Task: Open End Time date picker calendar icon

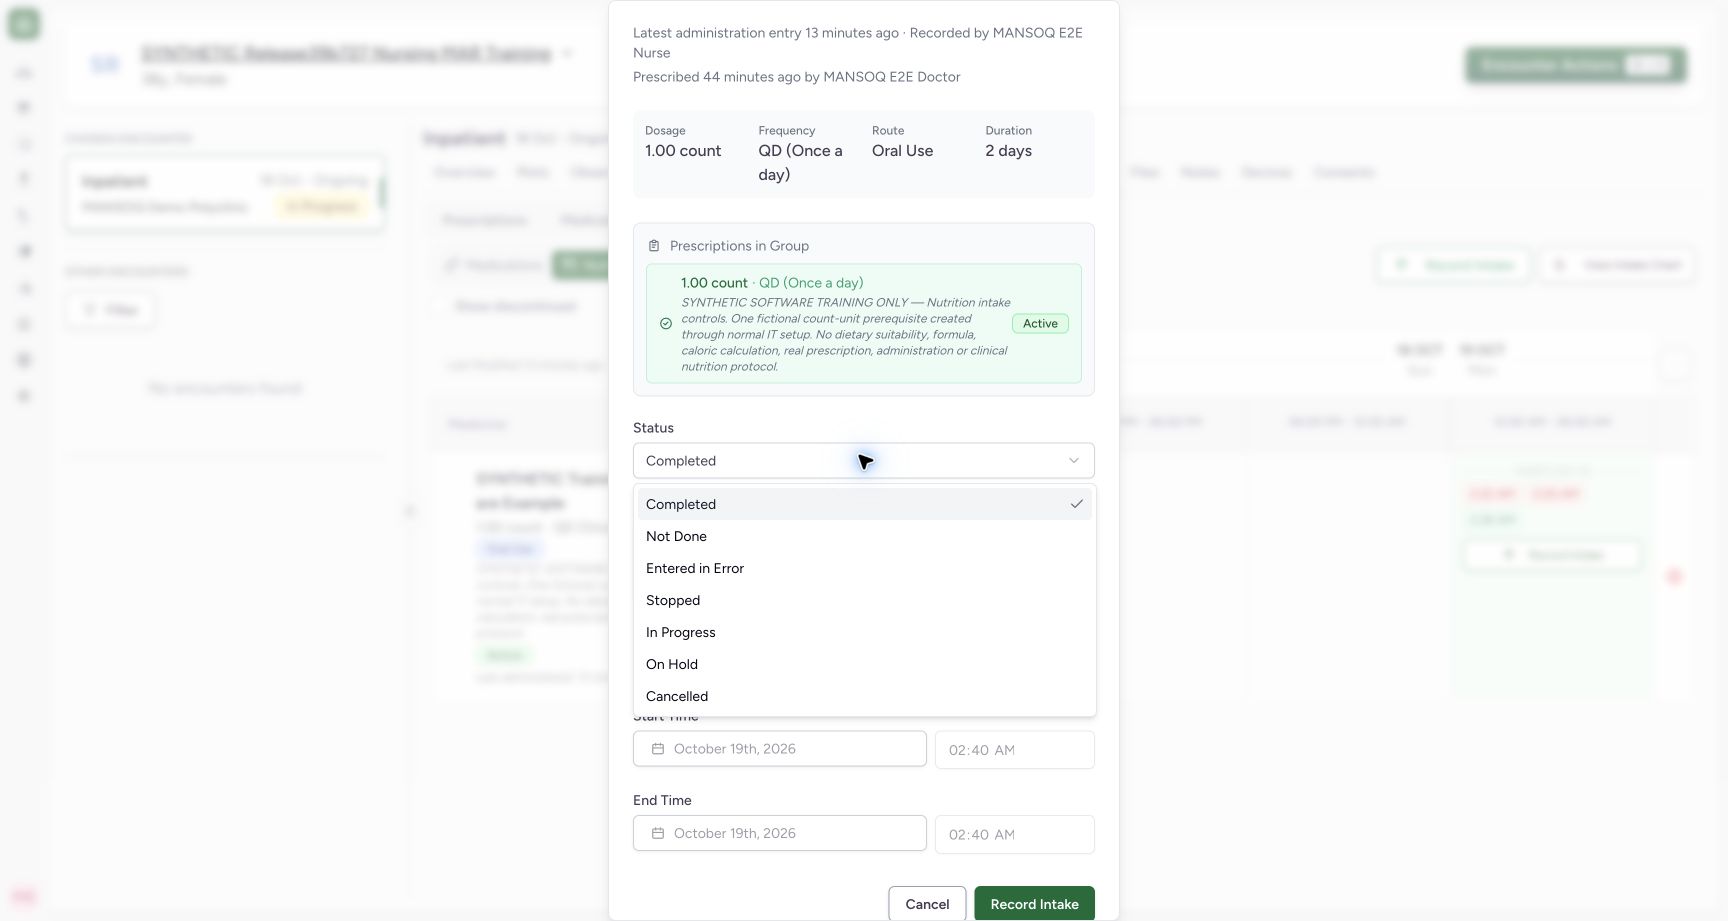Action: tap(658, 833)
